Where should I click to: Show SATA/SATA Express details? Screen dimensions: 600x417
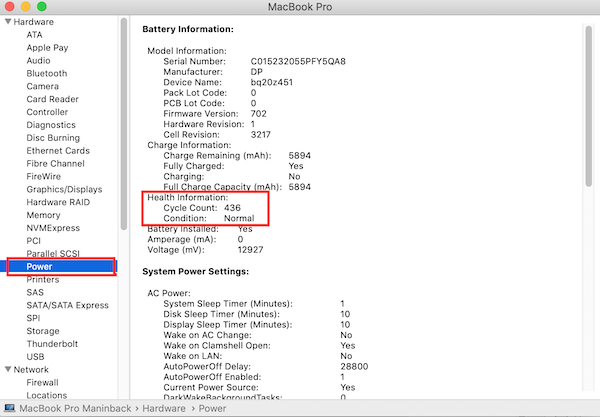(x=67, y=305)
